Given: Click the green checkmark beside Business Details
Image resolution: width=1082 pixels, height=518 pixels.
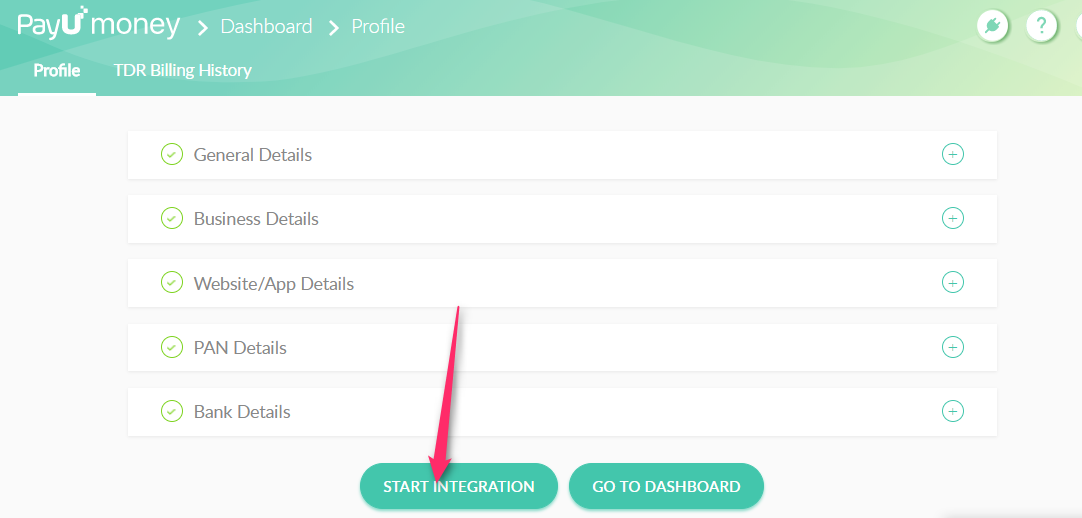Looking at the screenshot, I should coord(172,219).
